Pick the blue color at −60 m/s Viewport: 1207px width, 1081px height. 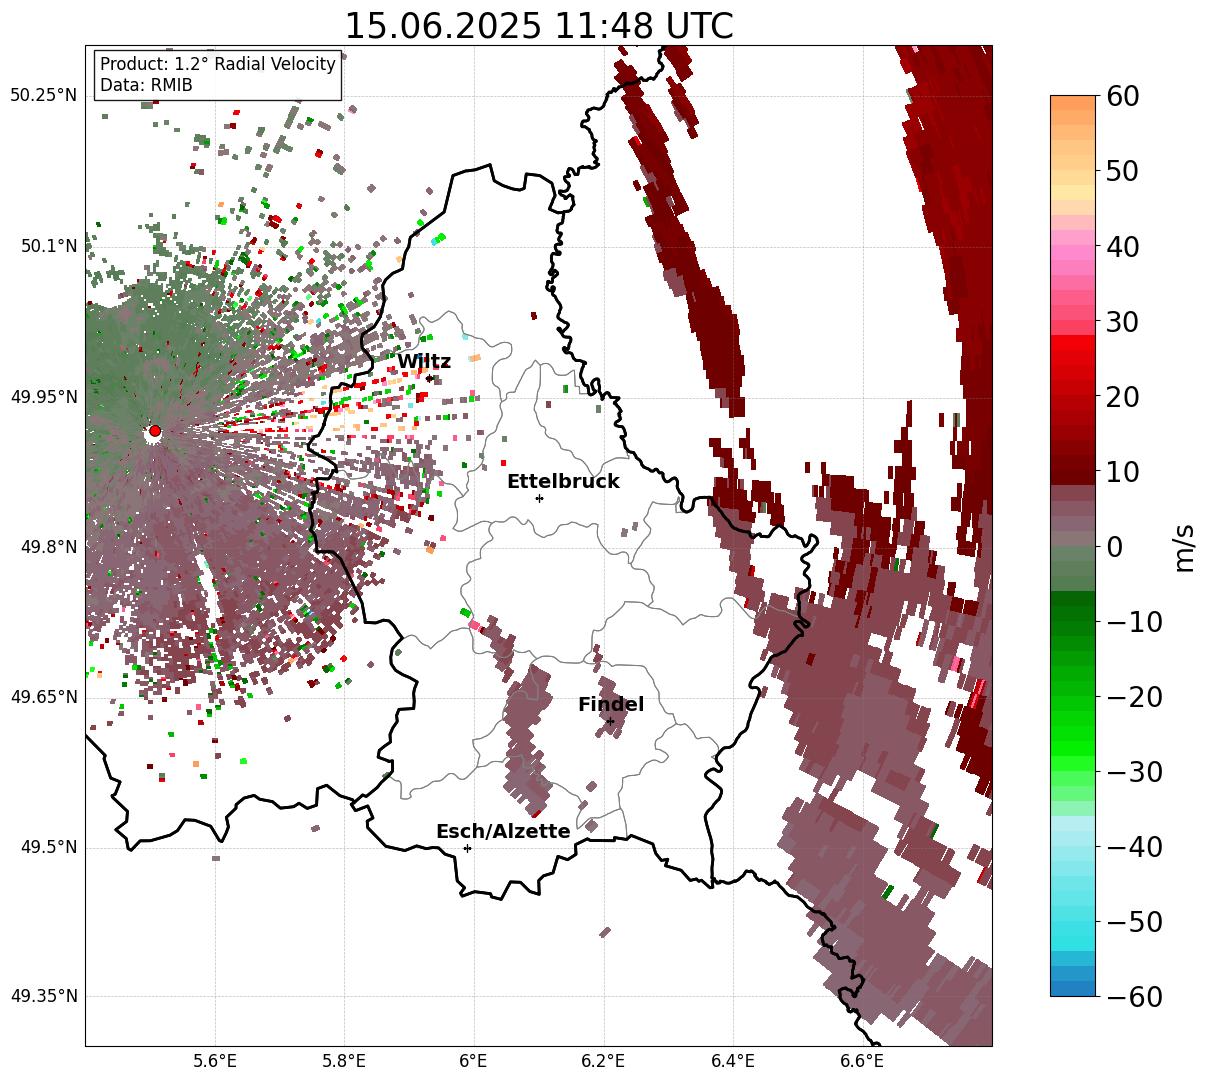[1073, 988]
